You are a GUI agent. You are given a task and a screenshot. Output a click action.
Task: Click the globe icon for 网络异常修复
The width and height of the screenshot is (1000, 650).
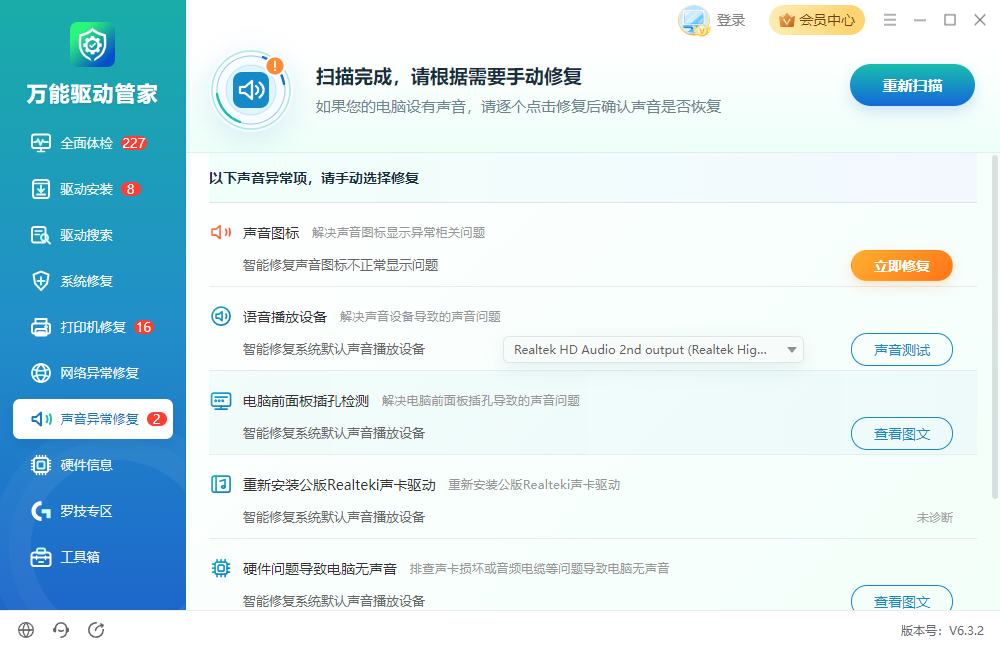[x=41, y=373]
